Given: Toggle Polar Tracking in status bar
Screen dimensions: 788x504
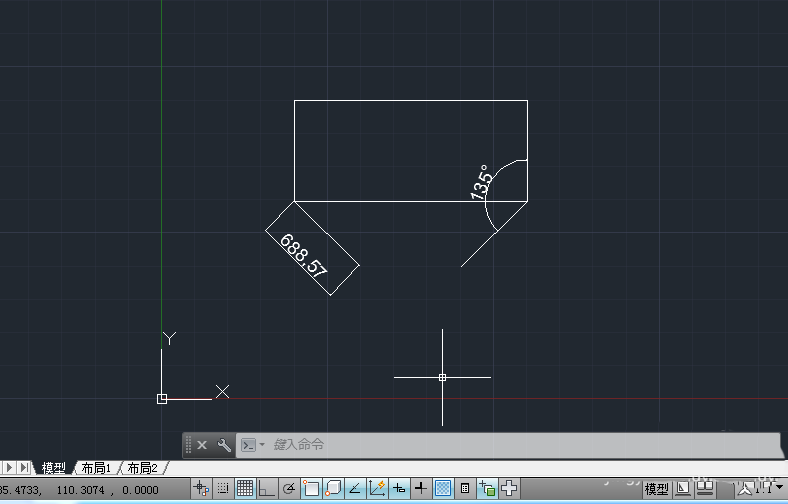Looking at the screenshot, I should click(x=288, y=488).
